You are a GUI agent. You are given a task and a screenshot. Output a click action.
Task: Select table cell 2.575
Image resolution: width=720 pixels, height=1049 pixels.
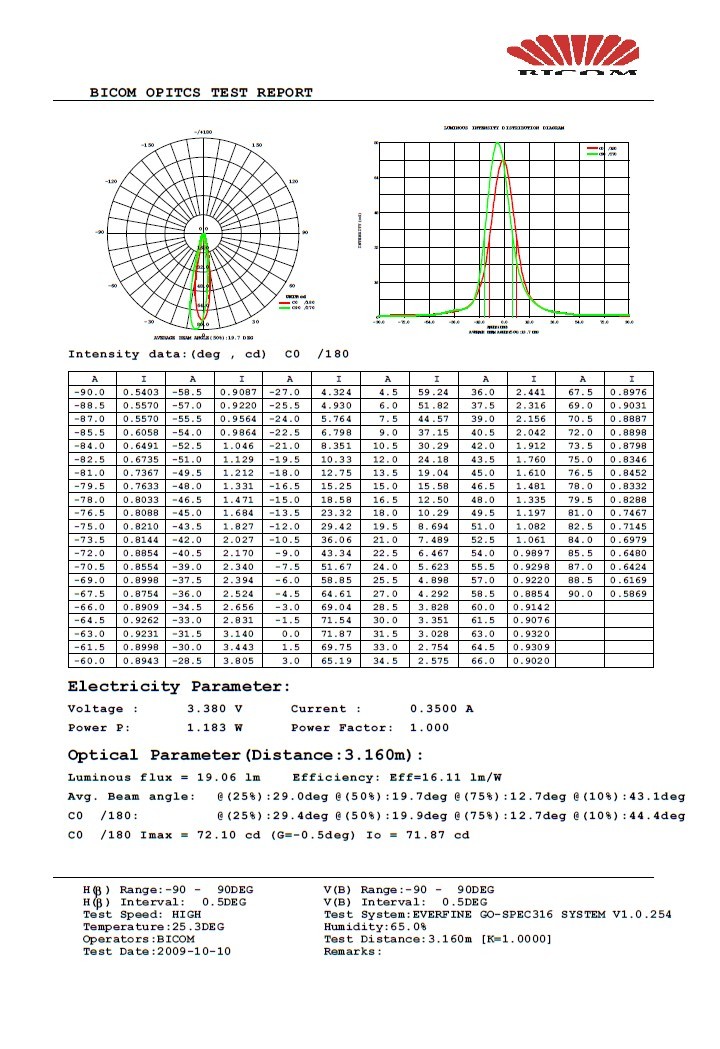(x=434, y=660)
